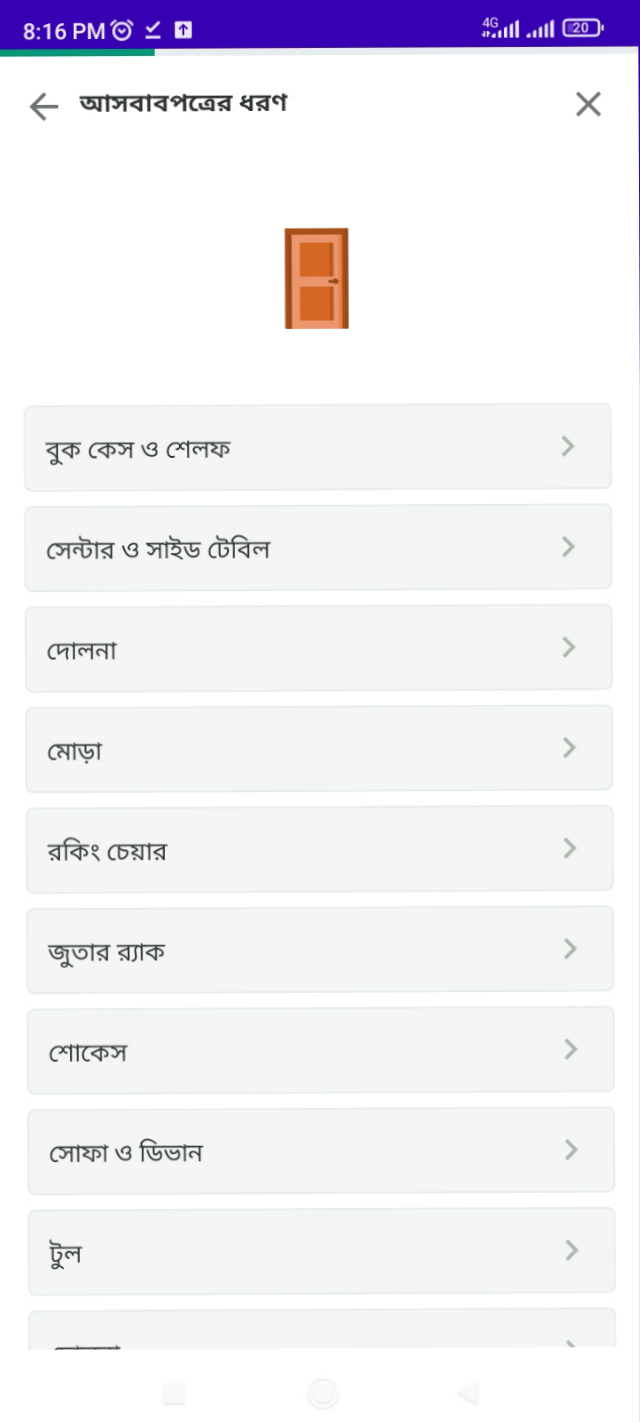Tap the Android recent apps button
Image resolution: width=640 pixels, height=1422 pixels.
(173, 1390)
